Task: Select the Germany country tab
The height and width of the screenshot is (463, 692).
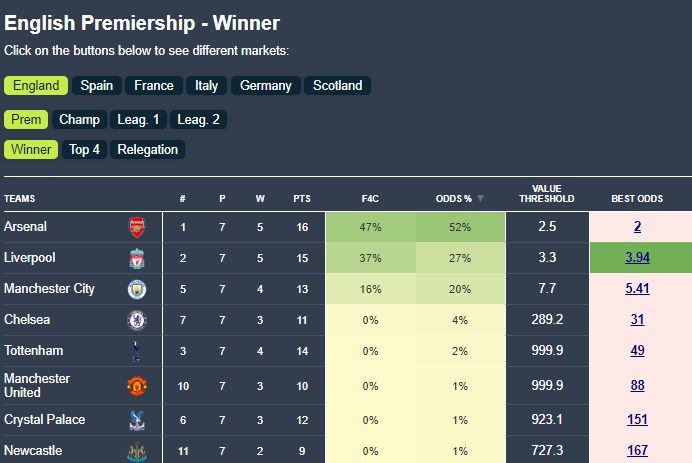Action: (265, 86)
